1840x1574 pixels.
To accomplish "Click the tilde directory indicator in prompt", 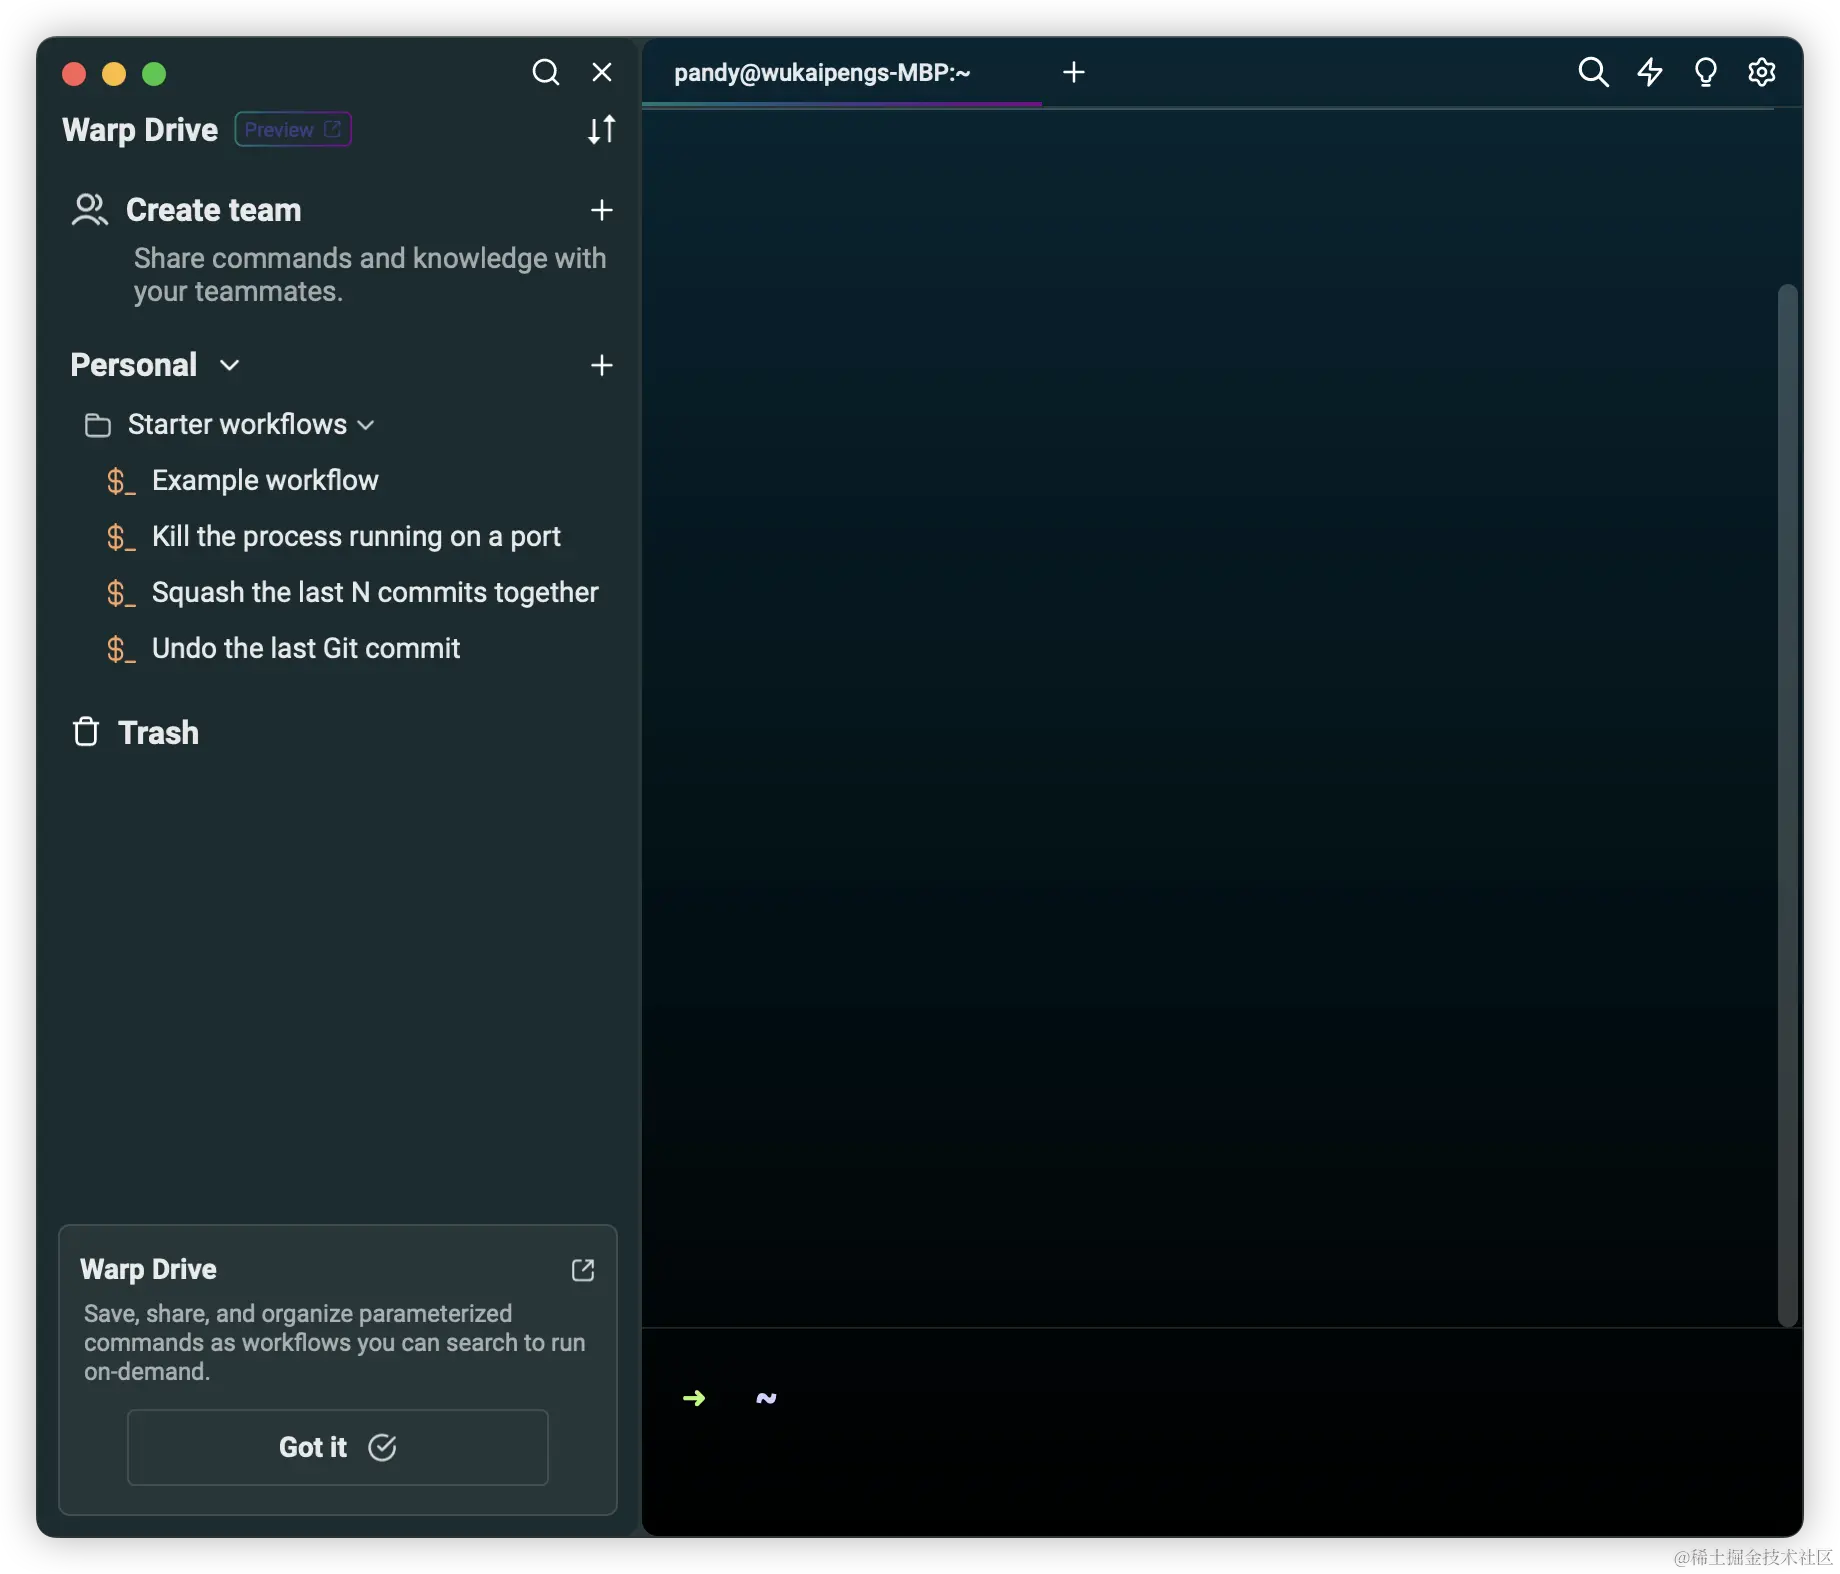I will tap(766, 1398).
